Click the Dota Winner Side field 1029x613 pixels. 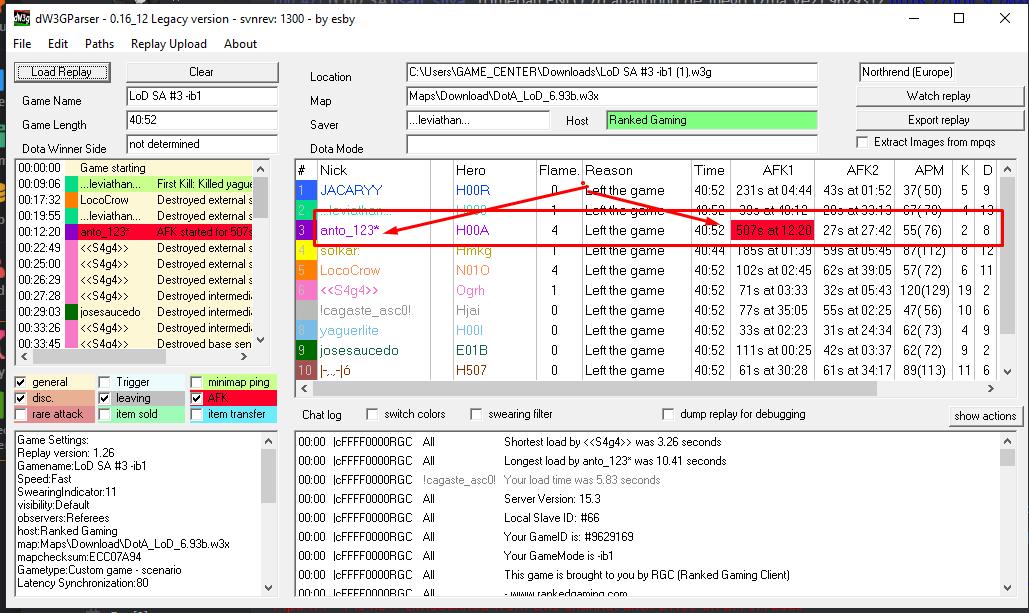tap(202, 144)
